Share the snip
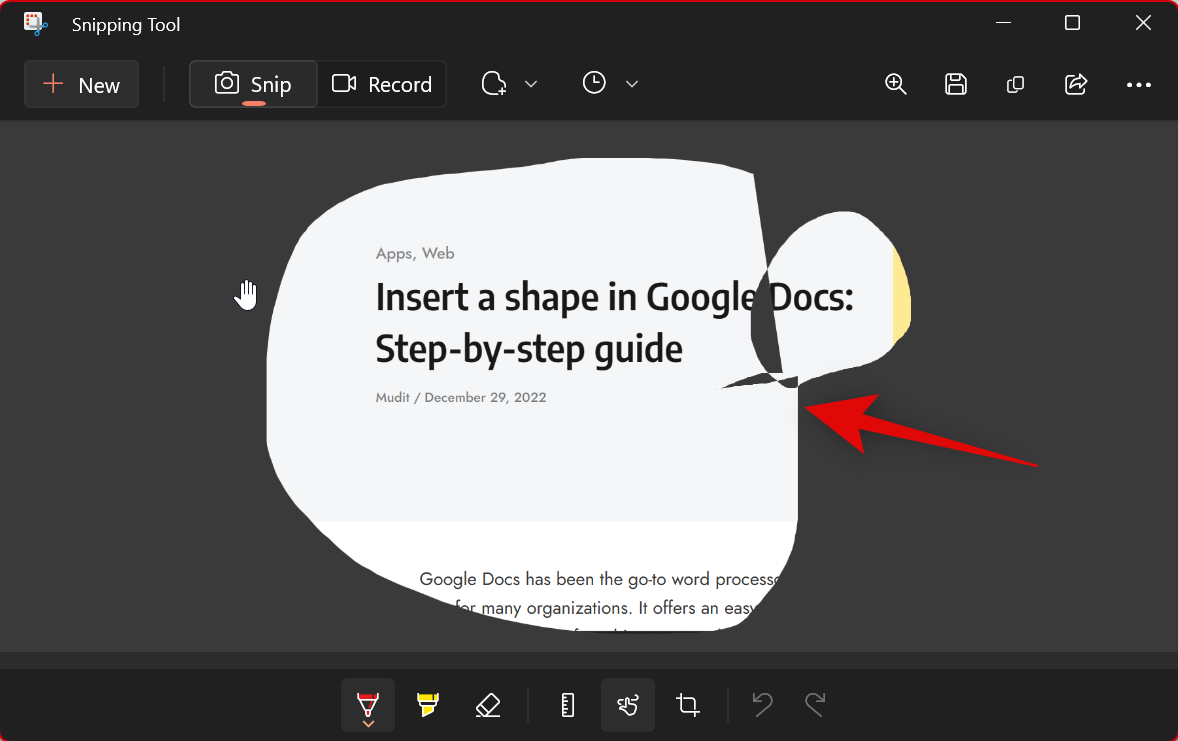The height and width of the screenshot is (741, 1178). [x=1076, y=85]
